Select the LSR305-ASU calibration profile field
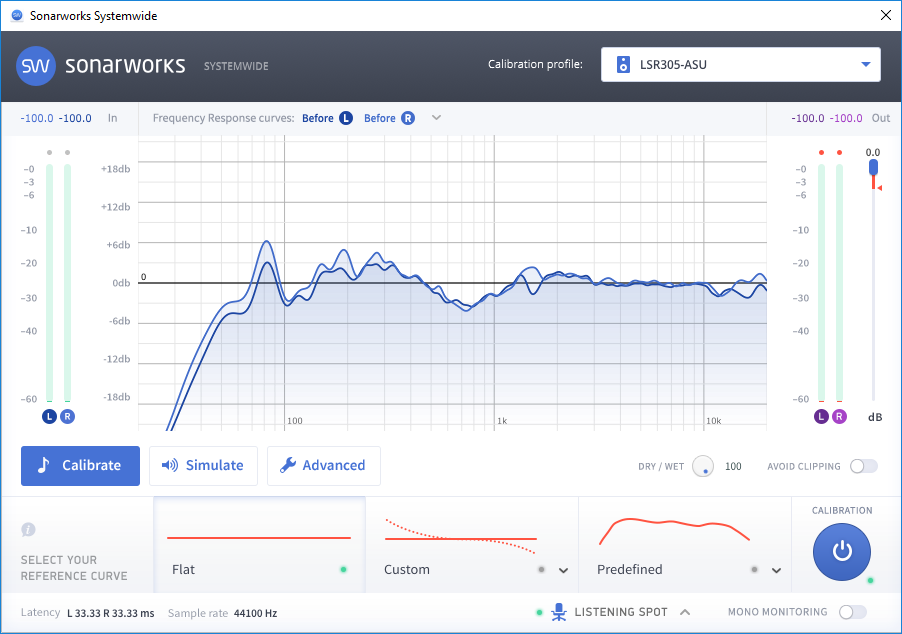The image size is (902, 634). click(740, 64)
